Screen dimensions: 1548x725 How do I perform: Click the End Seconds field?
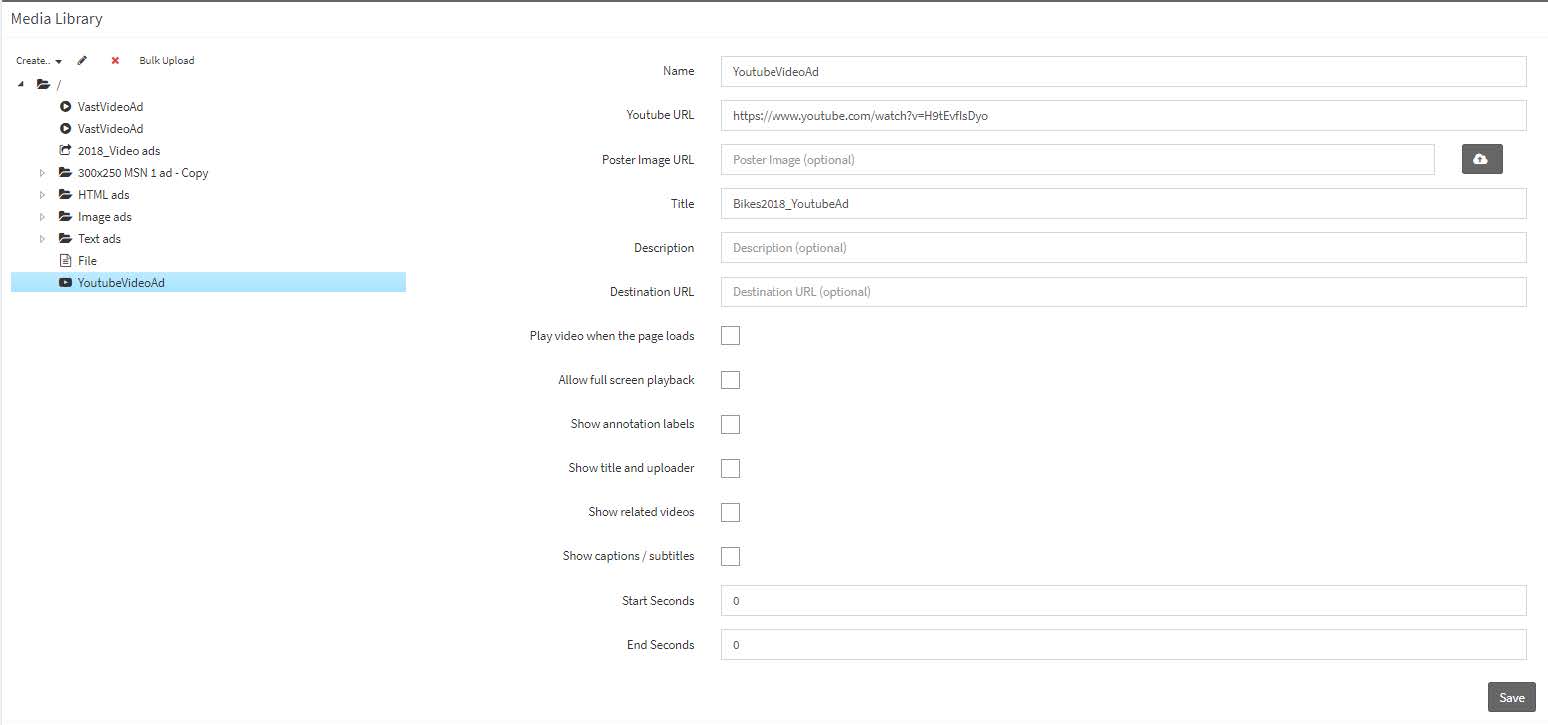click(1123, 645)
